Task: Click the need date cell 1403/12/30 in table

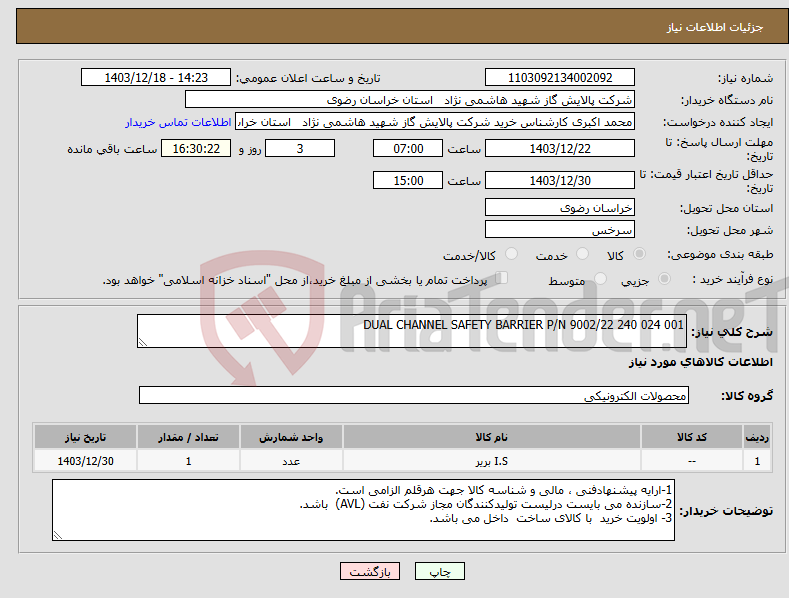Action: coord(86,461)
